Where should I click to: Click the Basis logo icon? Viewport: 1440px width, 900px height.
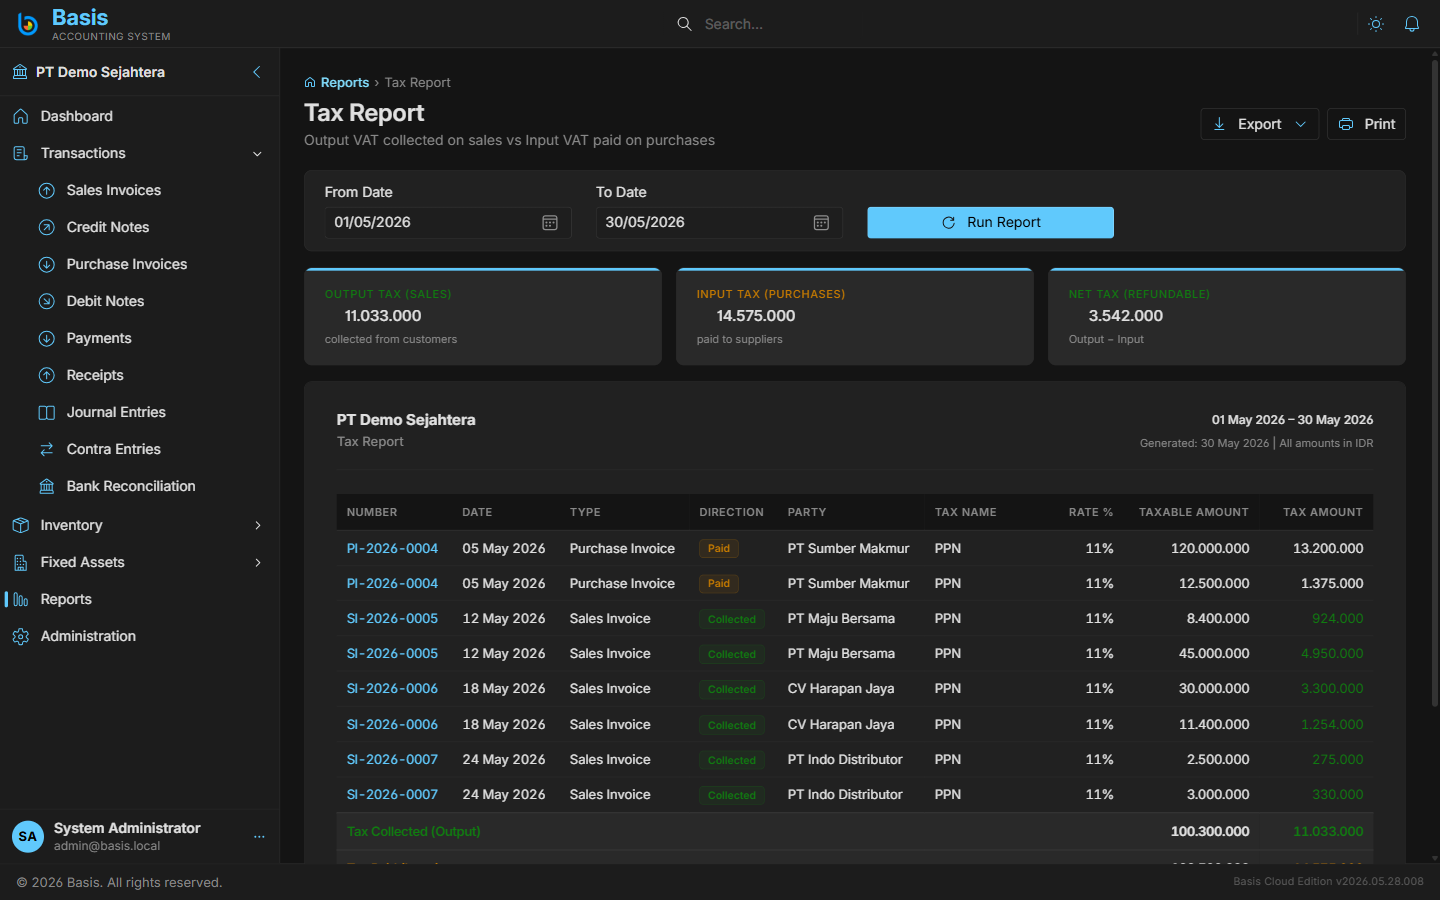coord(28,24)
